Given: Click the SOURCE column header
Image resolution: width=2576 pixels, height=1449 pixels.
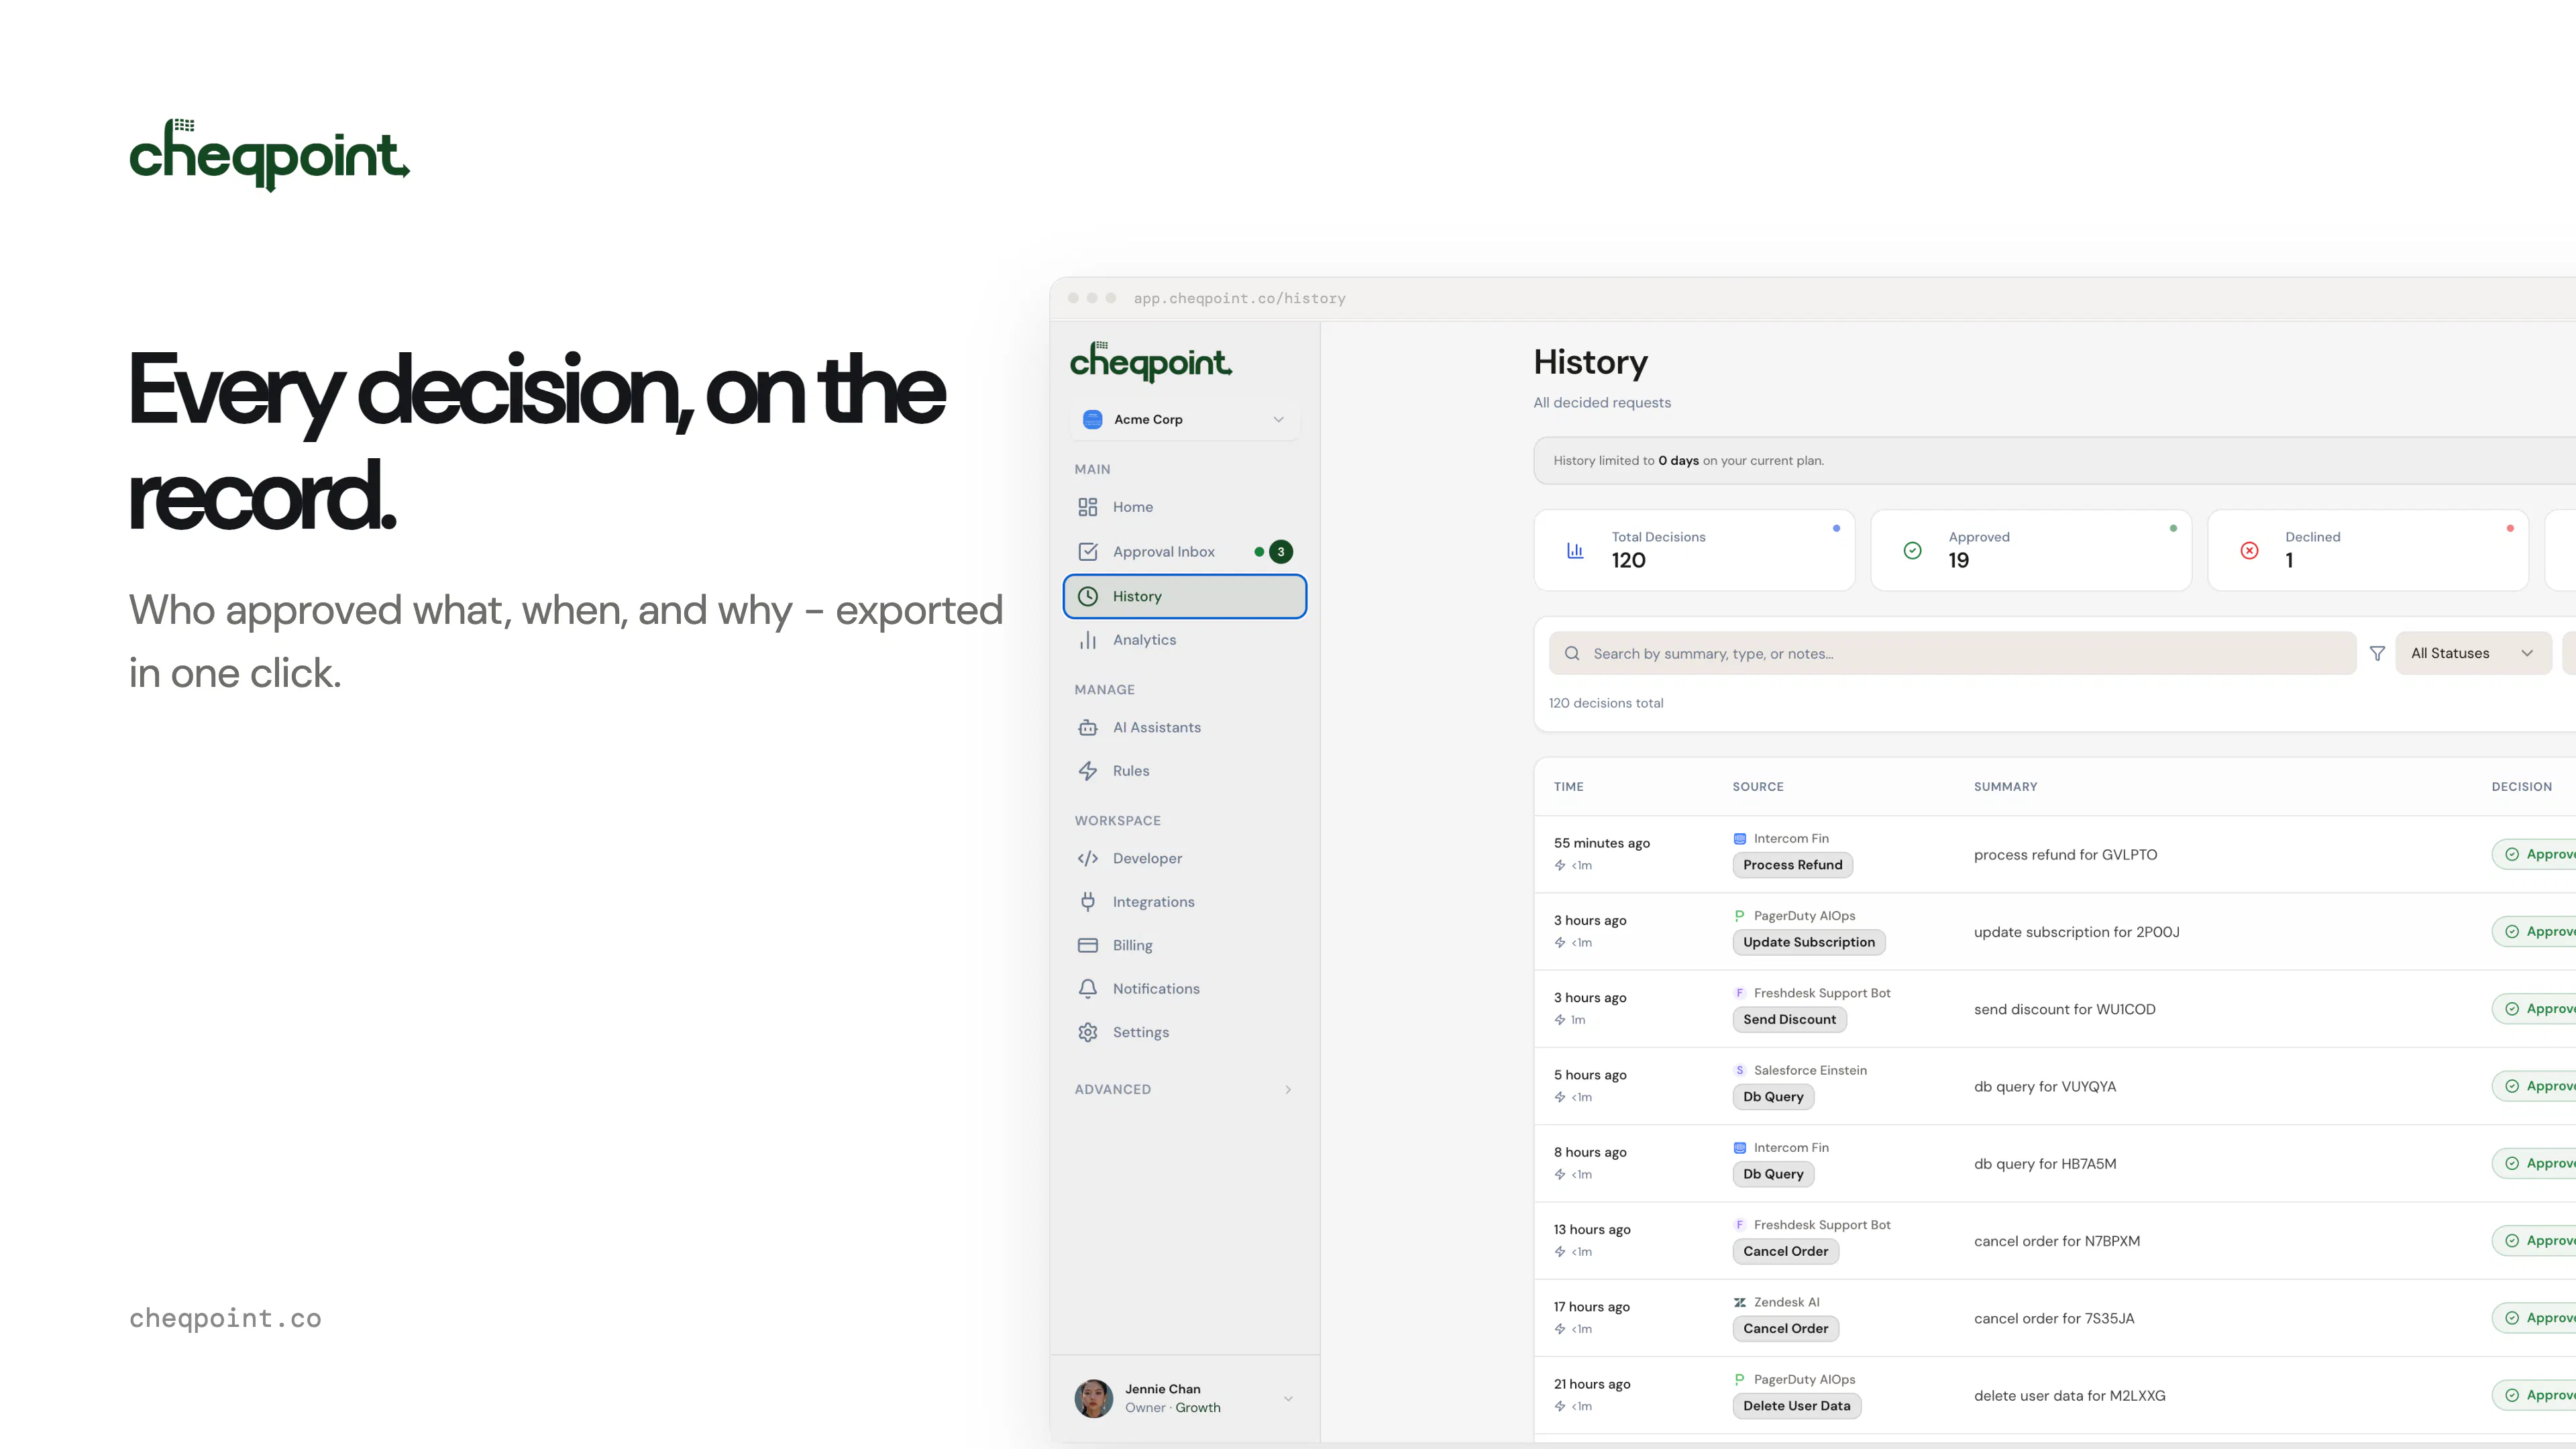Looking at the screenshot, I should pos(1758,787).
